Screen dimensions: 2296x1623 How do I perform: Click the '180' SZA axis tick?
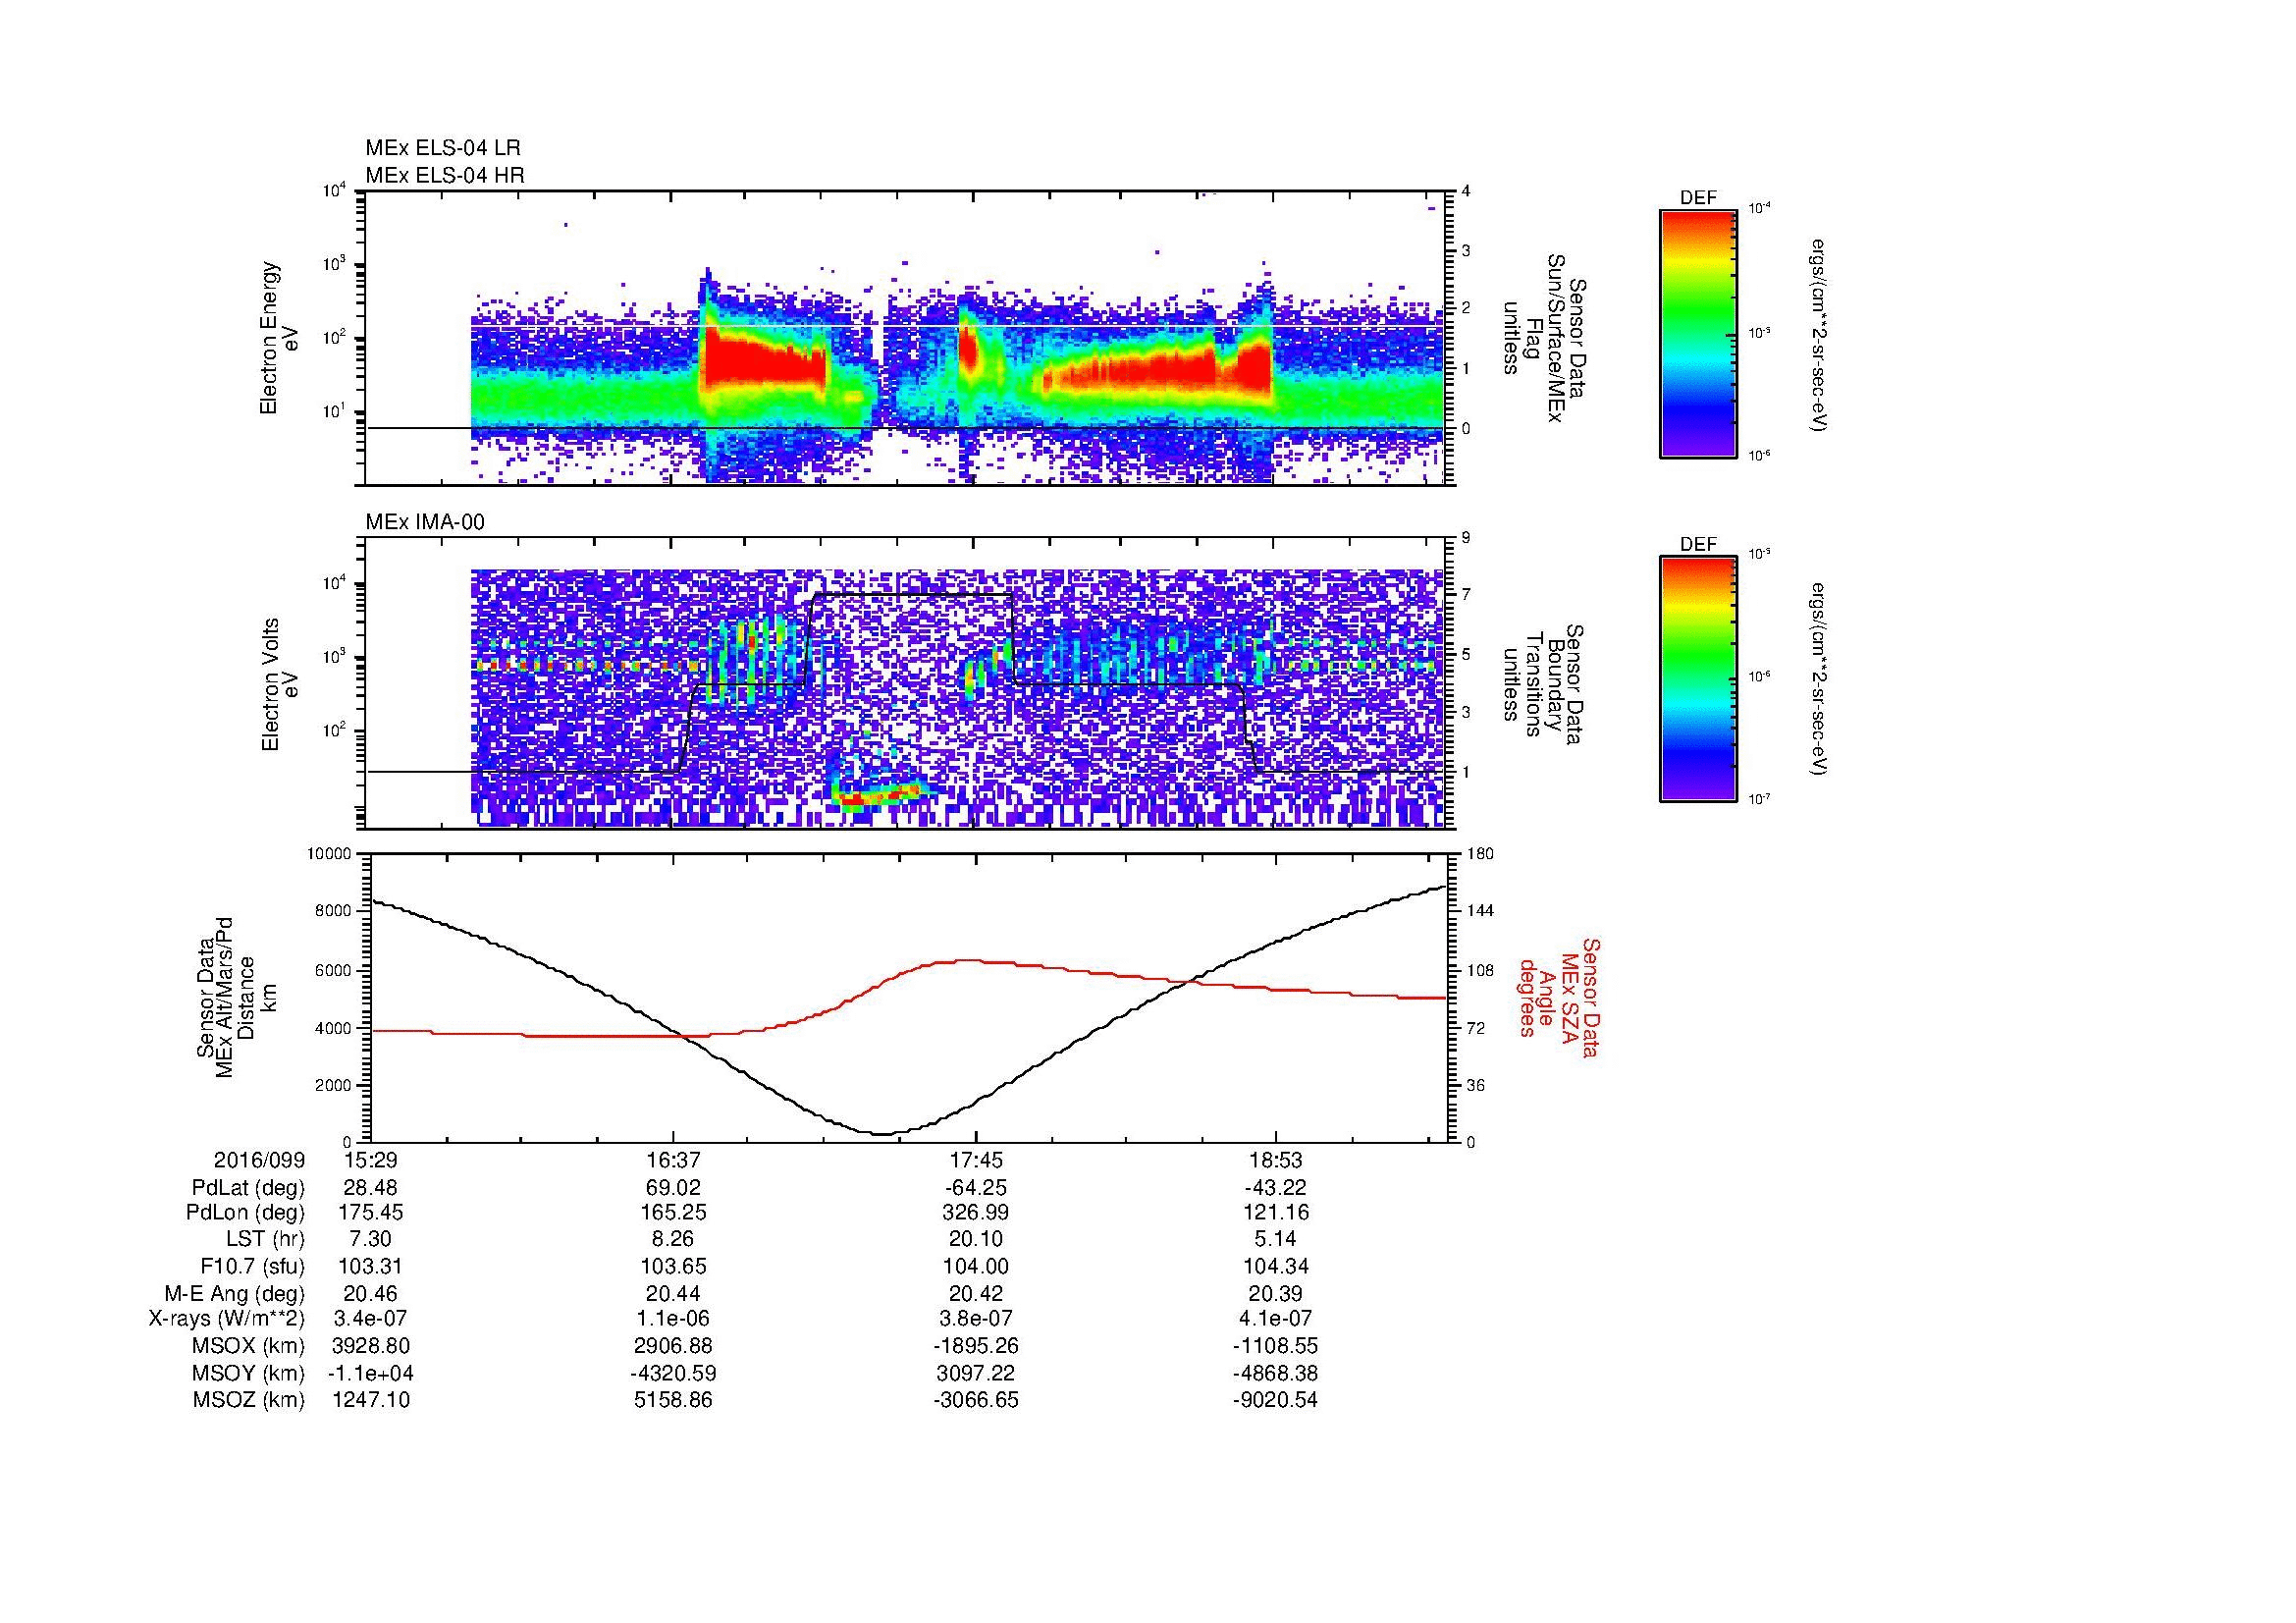pos(1482,854)
